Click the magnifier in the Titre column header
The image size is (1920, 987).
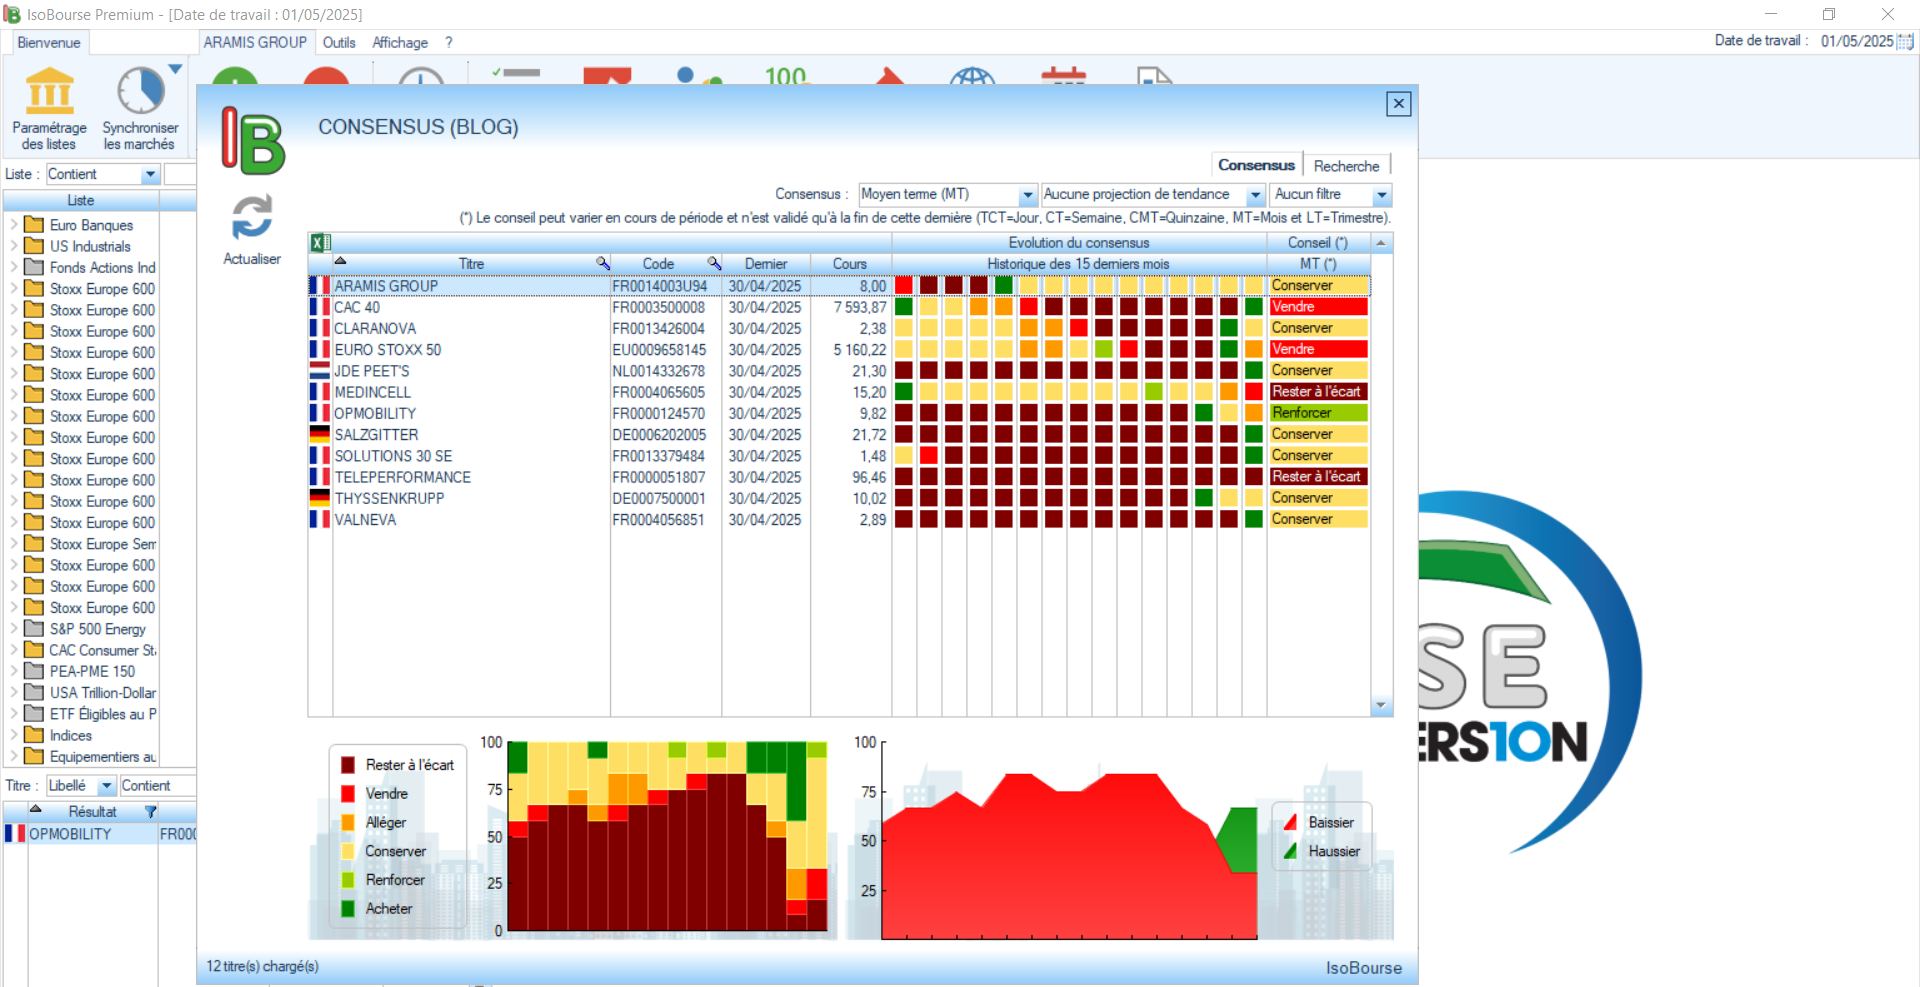point(603,263)
